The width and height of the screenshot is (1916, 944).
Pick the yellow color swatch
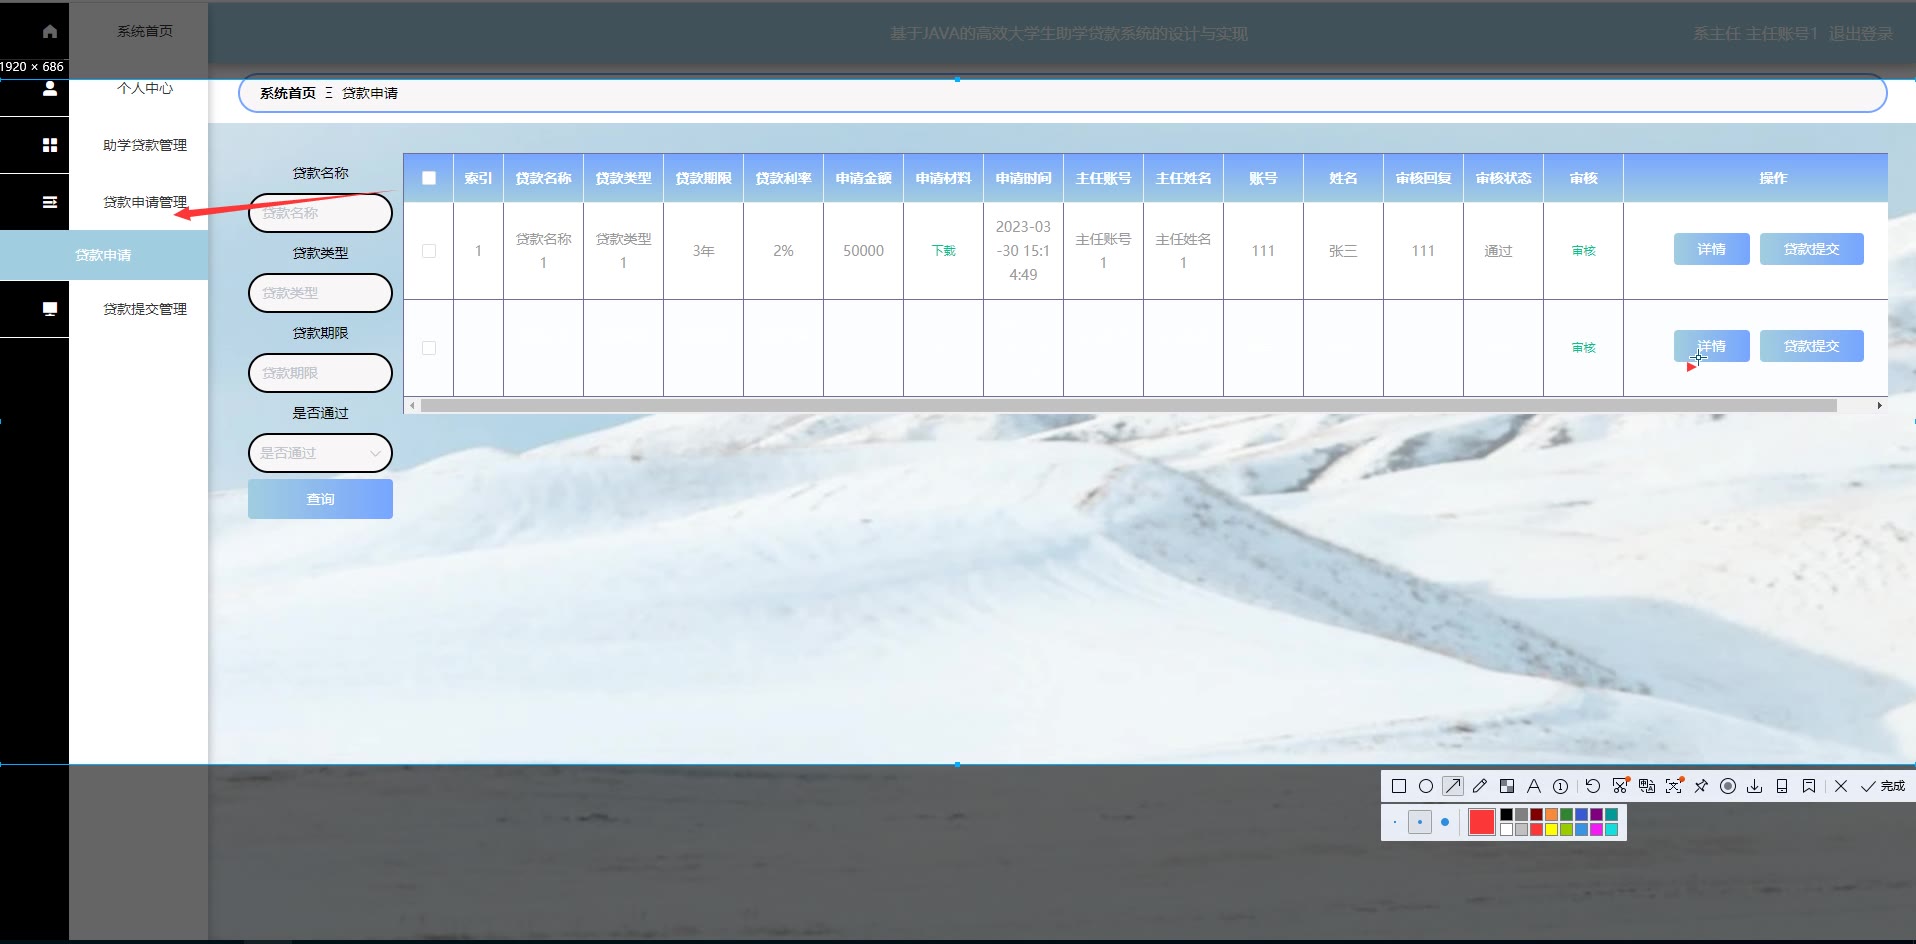(1551, 829)
